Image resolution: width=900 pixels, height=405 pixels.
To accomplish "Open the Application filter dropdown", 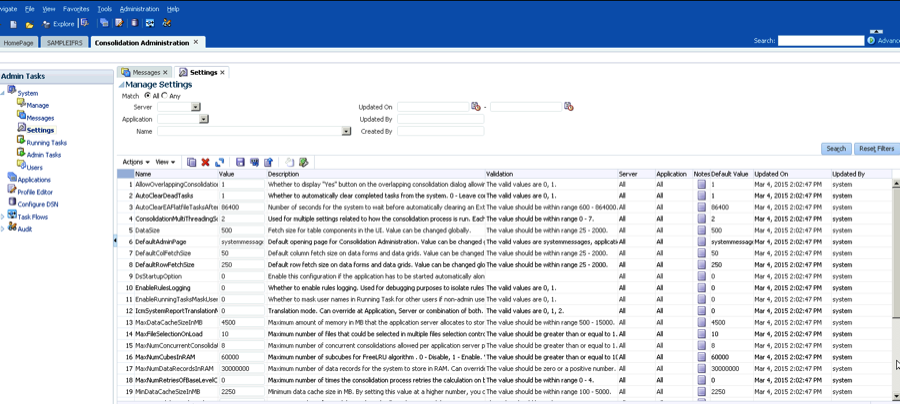I will (x=204, y=119).
